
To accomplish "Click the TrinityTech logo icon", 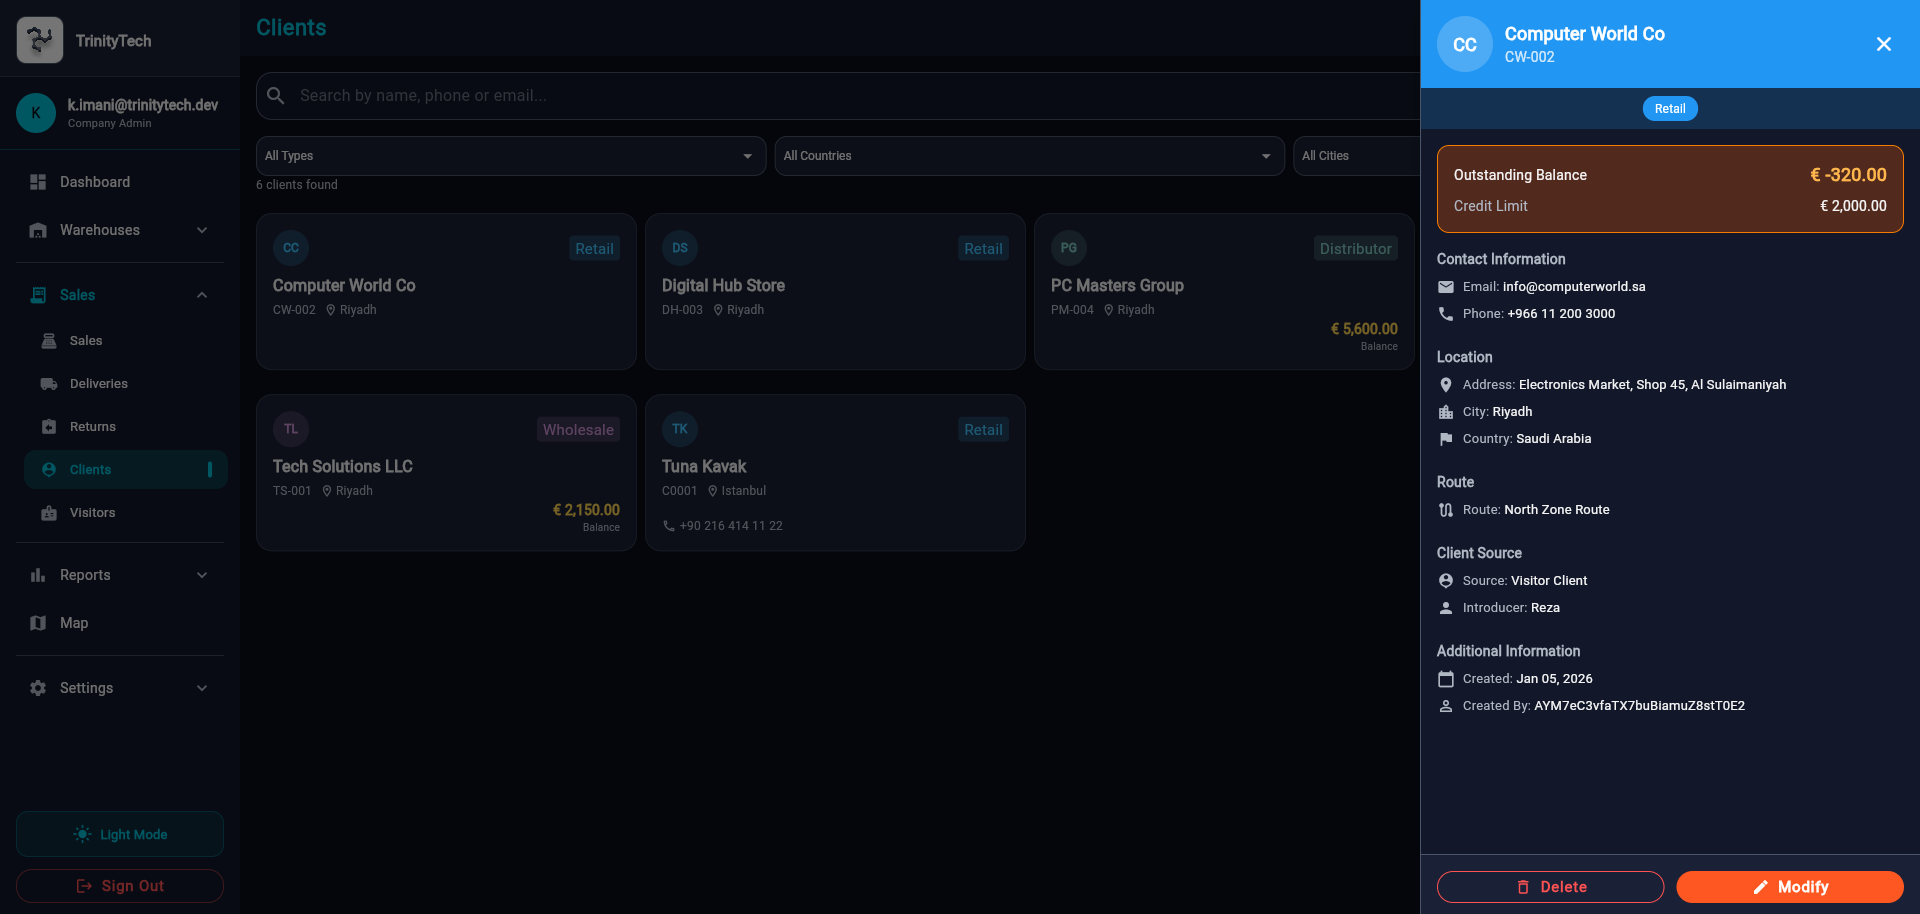I will click(x=40, y=40).
